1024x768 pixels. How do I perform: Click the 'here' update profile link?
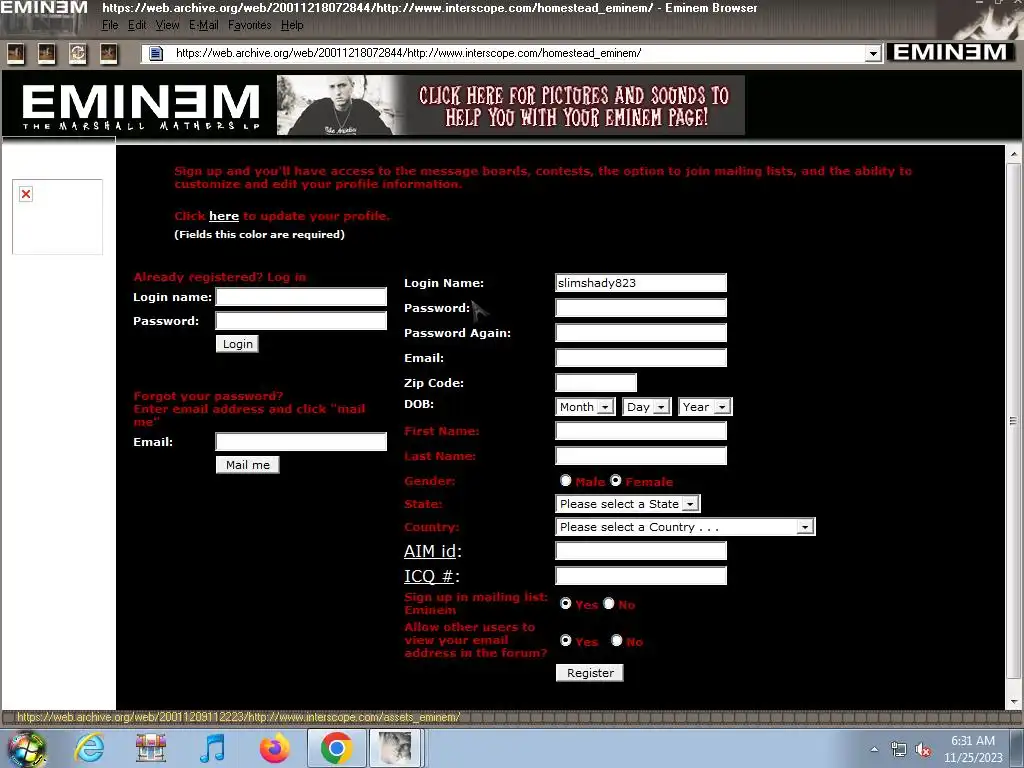224,216
